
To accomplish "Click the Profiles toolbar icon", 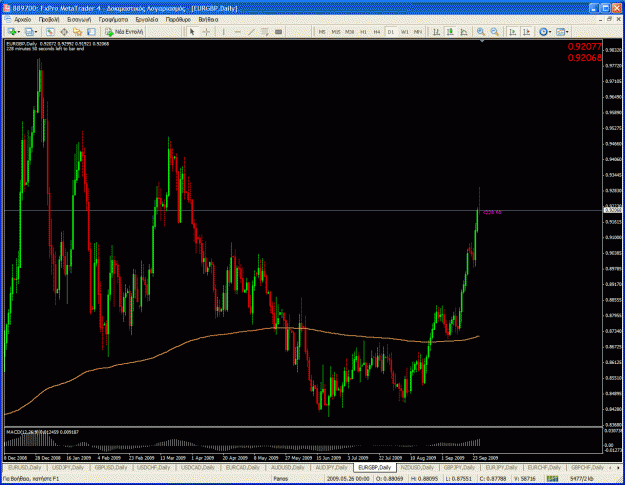I will (x=29, y=32).
